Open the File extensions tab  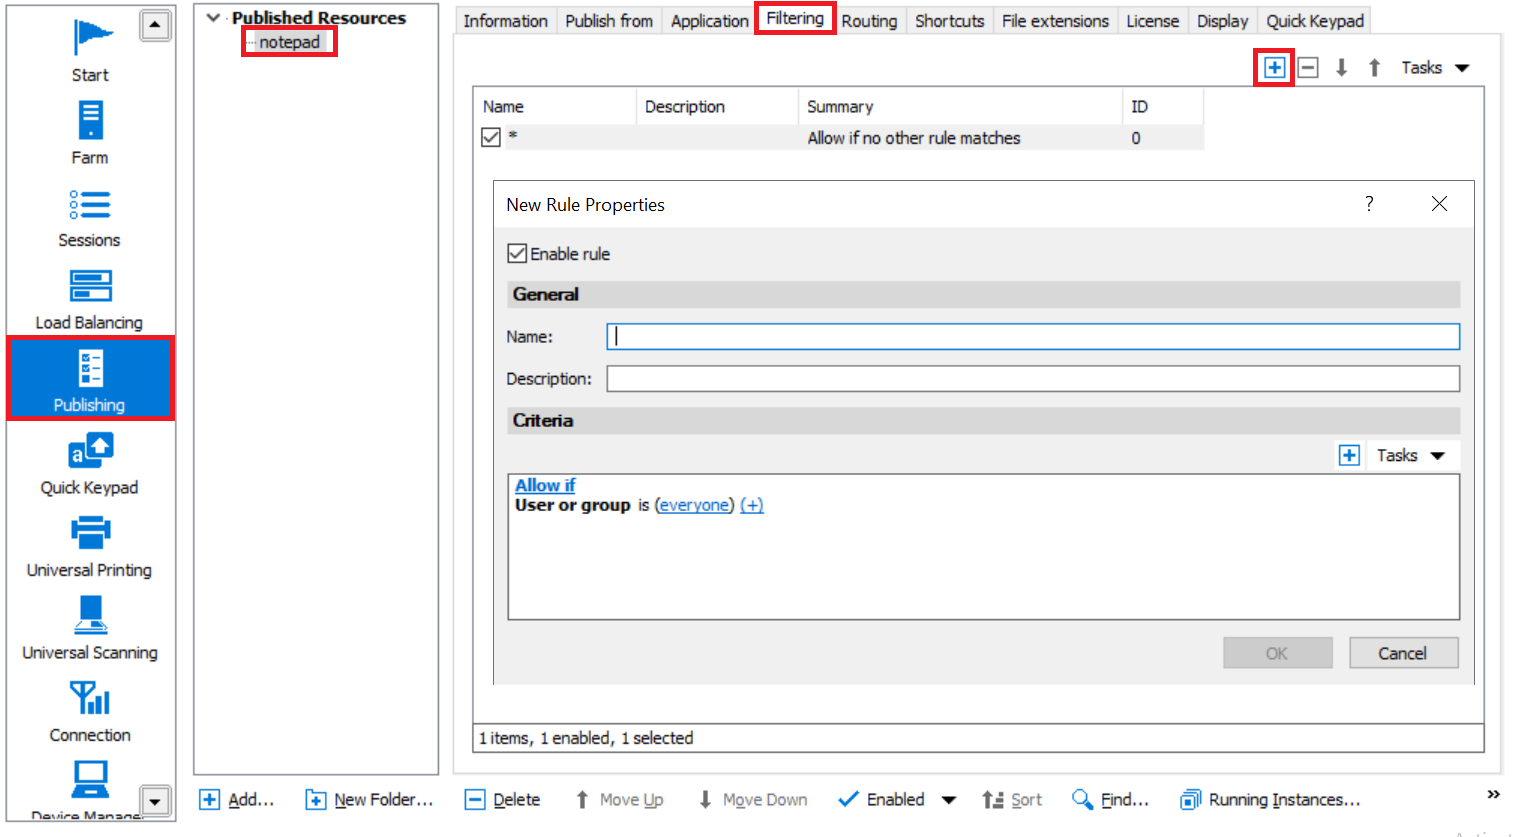coord(1055,21)
